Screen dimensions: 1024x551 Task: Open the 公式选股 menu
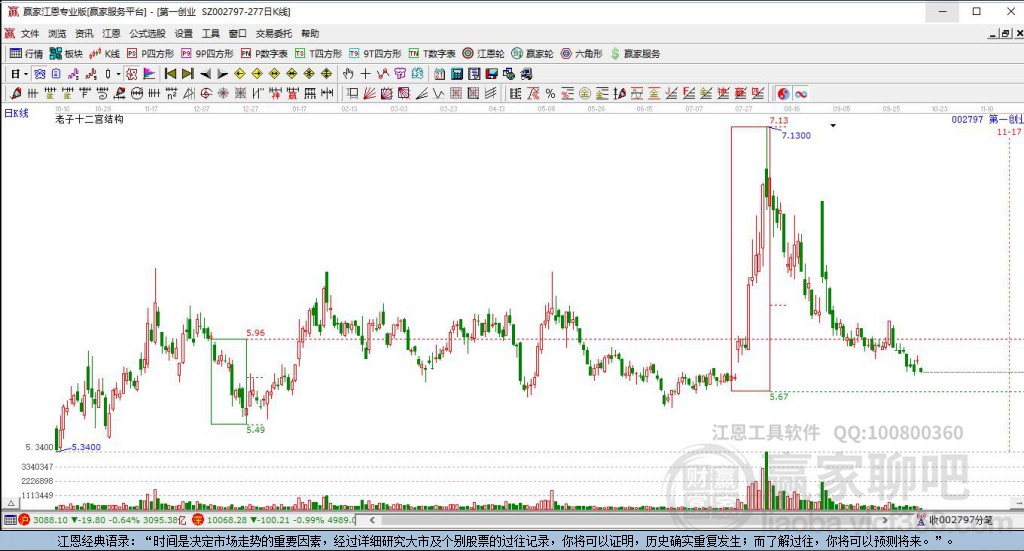pyautogui.click(x=146, y=33)
